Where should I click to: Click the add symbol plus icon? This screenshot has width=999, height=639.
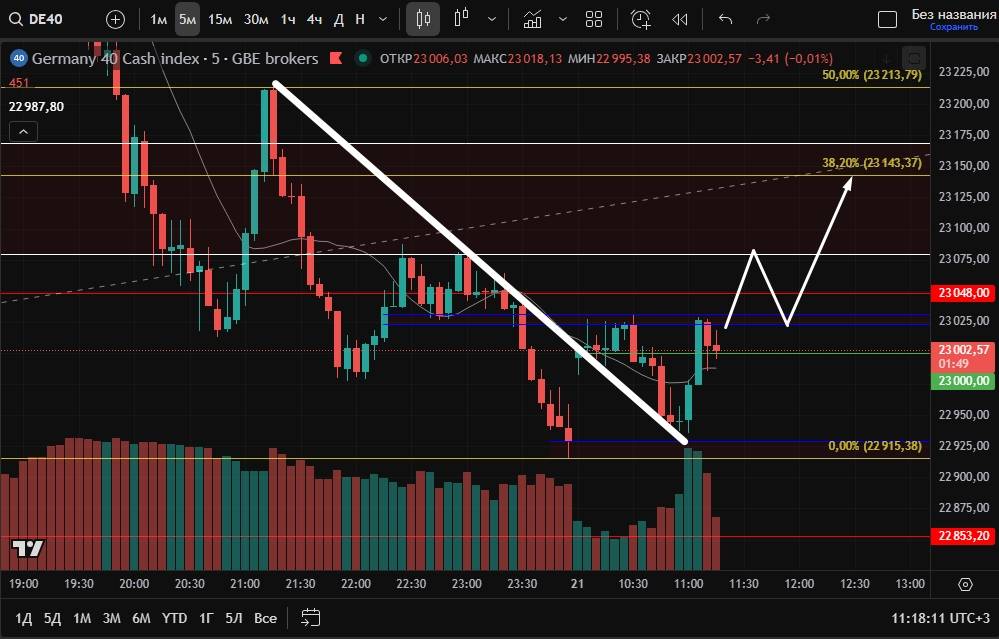tap(116, 19)
